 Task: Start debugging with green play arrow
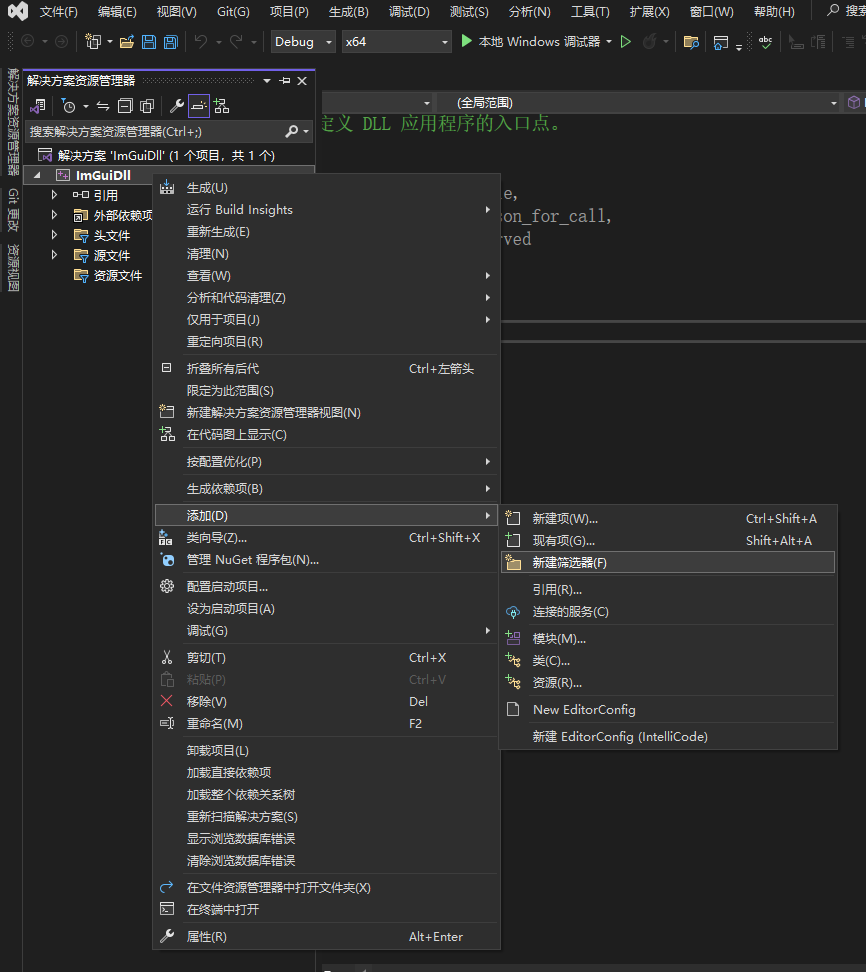(x=467, y=42)
